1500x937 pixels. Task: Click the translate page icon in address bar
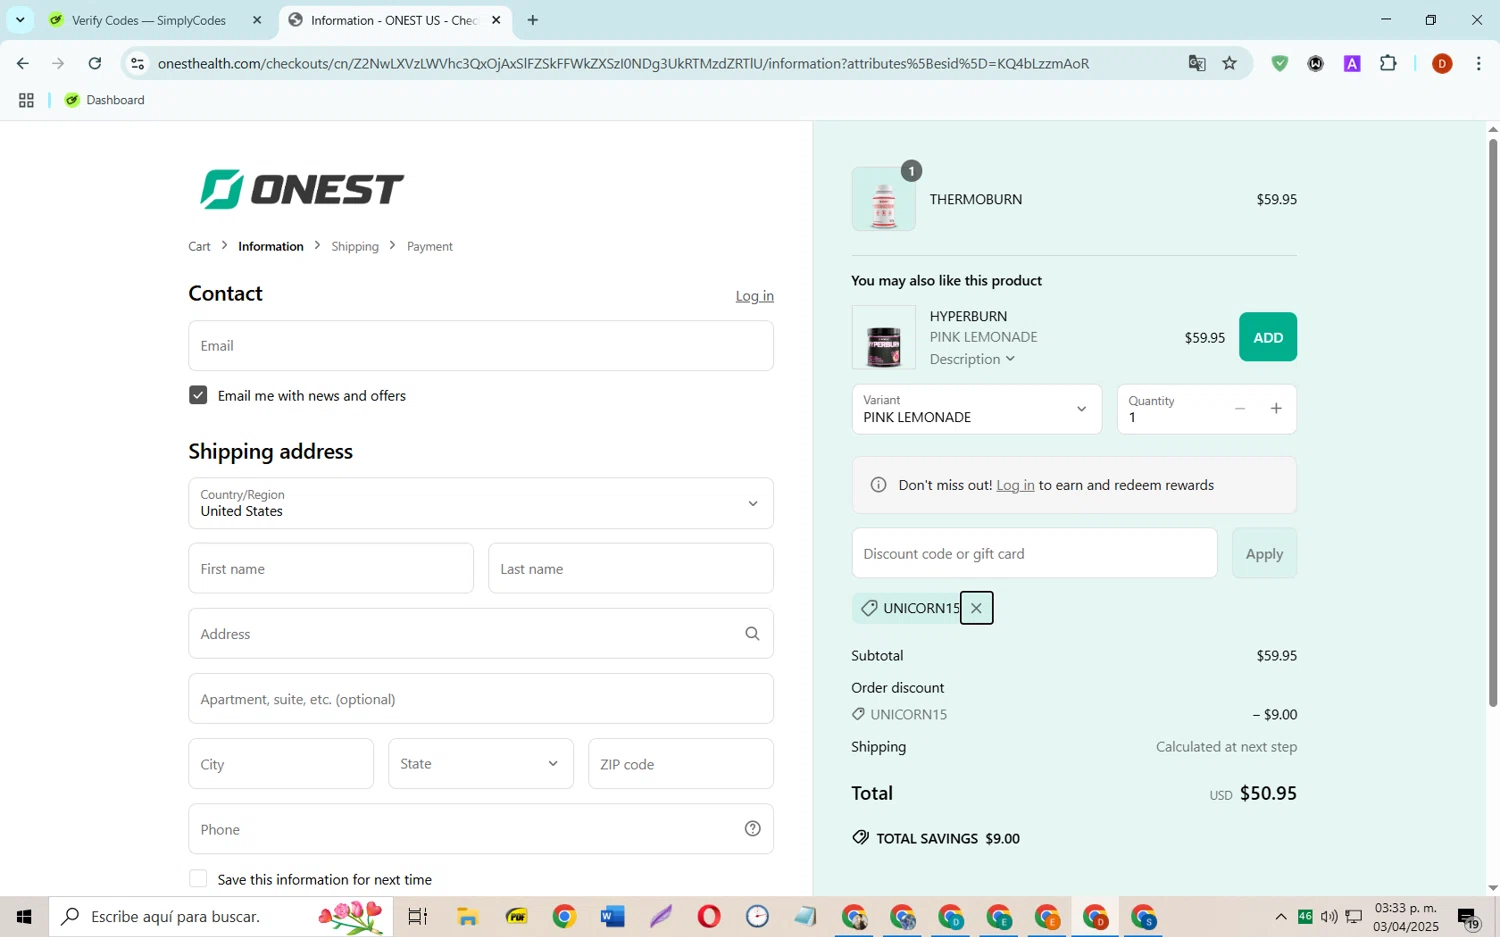point(1196,64)
